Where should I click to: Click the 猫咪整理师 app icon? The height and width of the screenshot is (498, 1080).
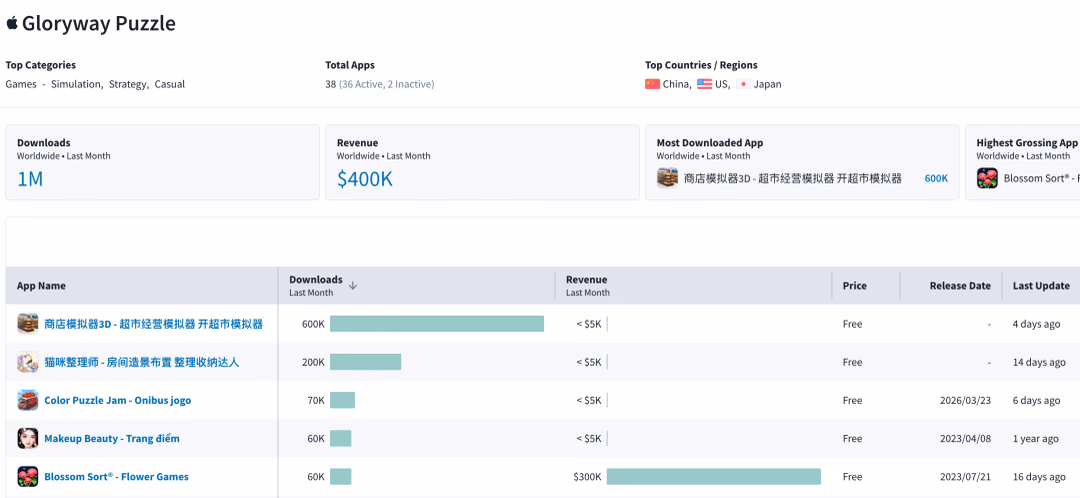(28, 362)
